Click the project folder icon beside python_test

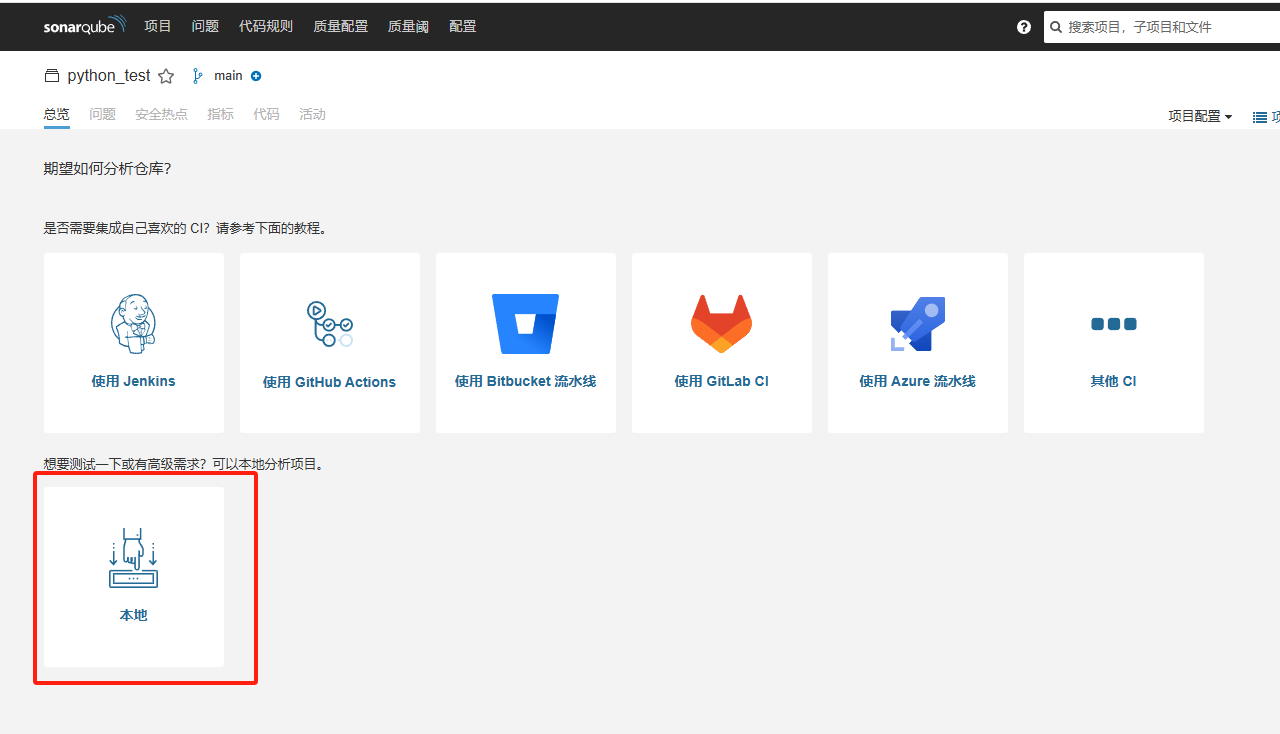pyautogui.click(x=52, y=76)
